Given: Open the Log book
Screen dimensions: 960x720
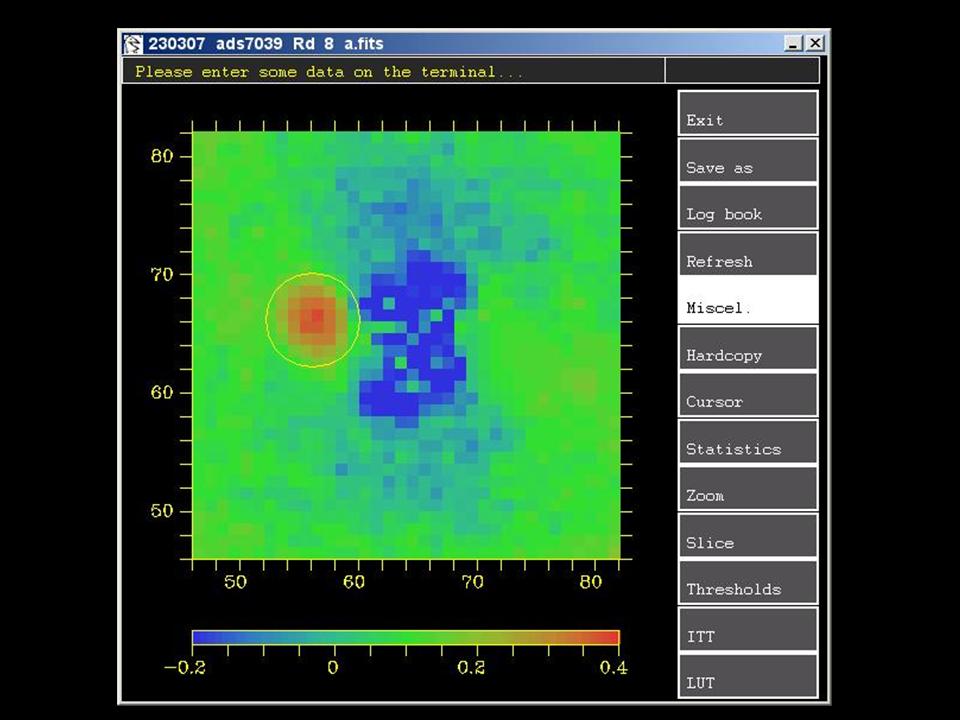Looking at the screenshot, I should coord(748,208).
